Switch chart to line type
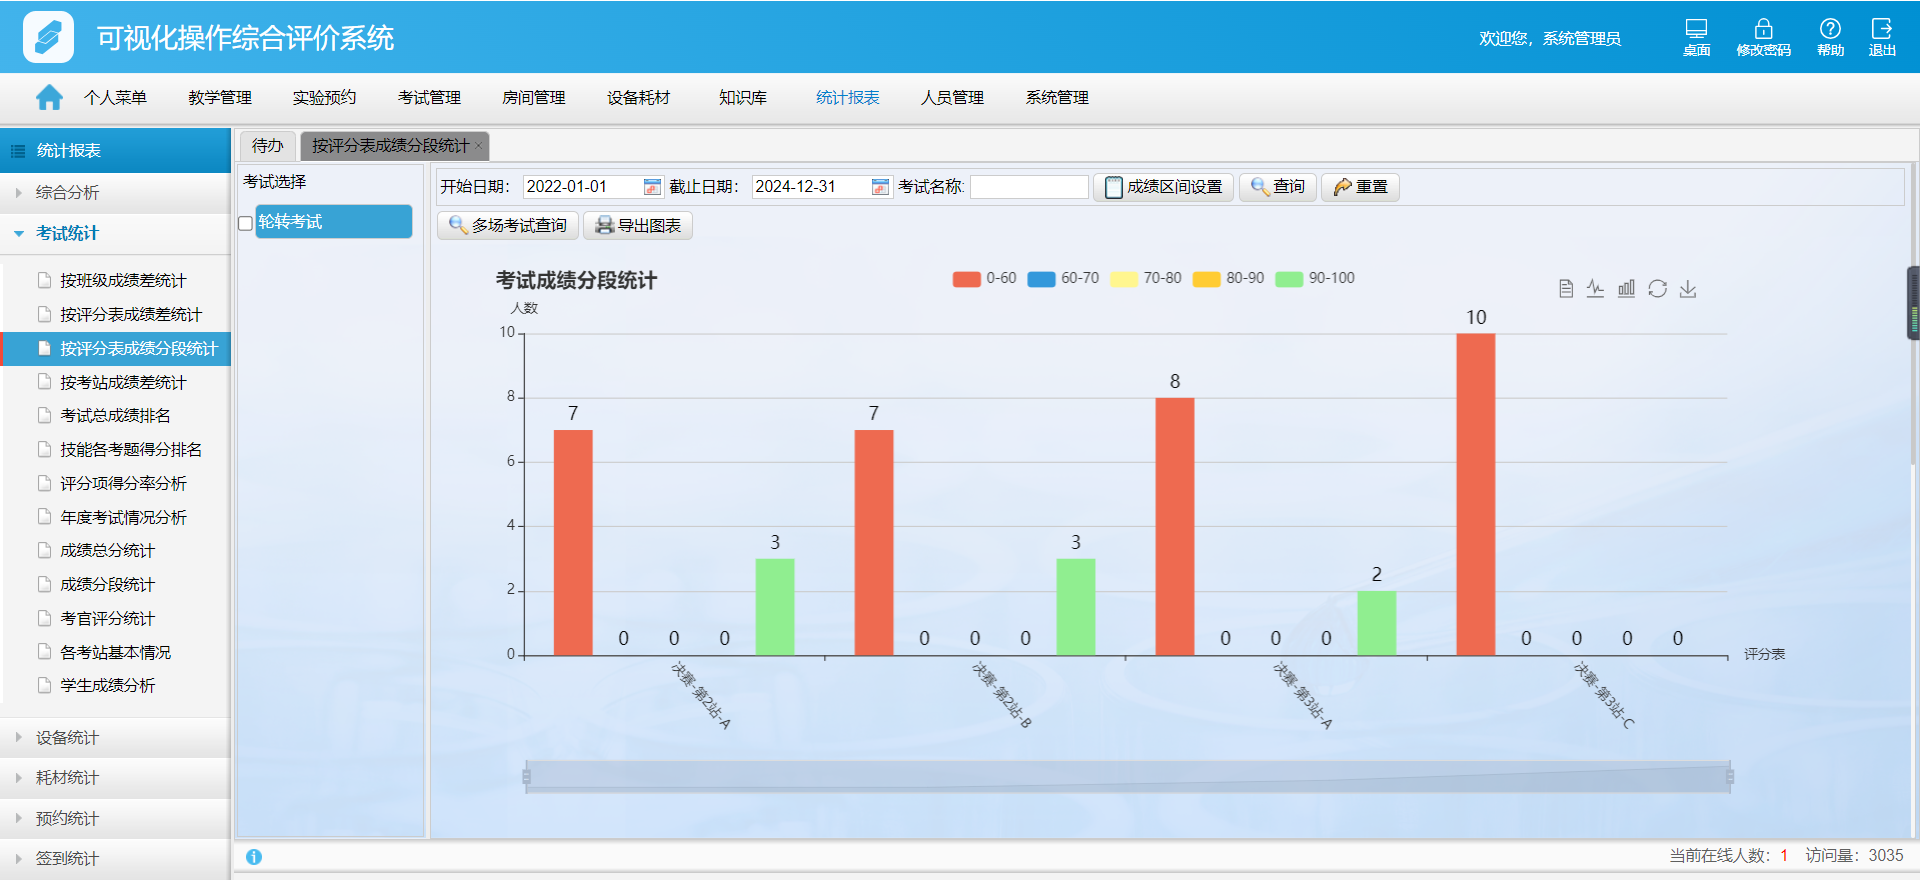Image resolution: width=1920 pixels, height=880 pixels. point(1596,289)
